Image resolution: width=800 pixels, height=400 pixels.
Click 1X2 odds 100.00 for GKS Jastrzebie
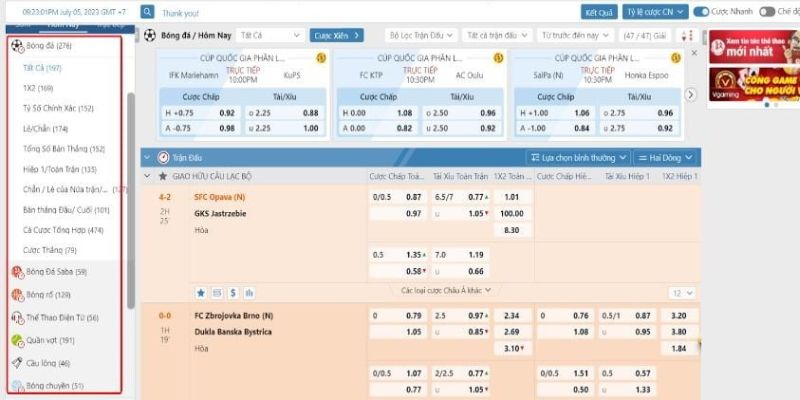pyautogui.click(x=512, y=214)
